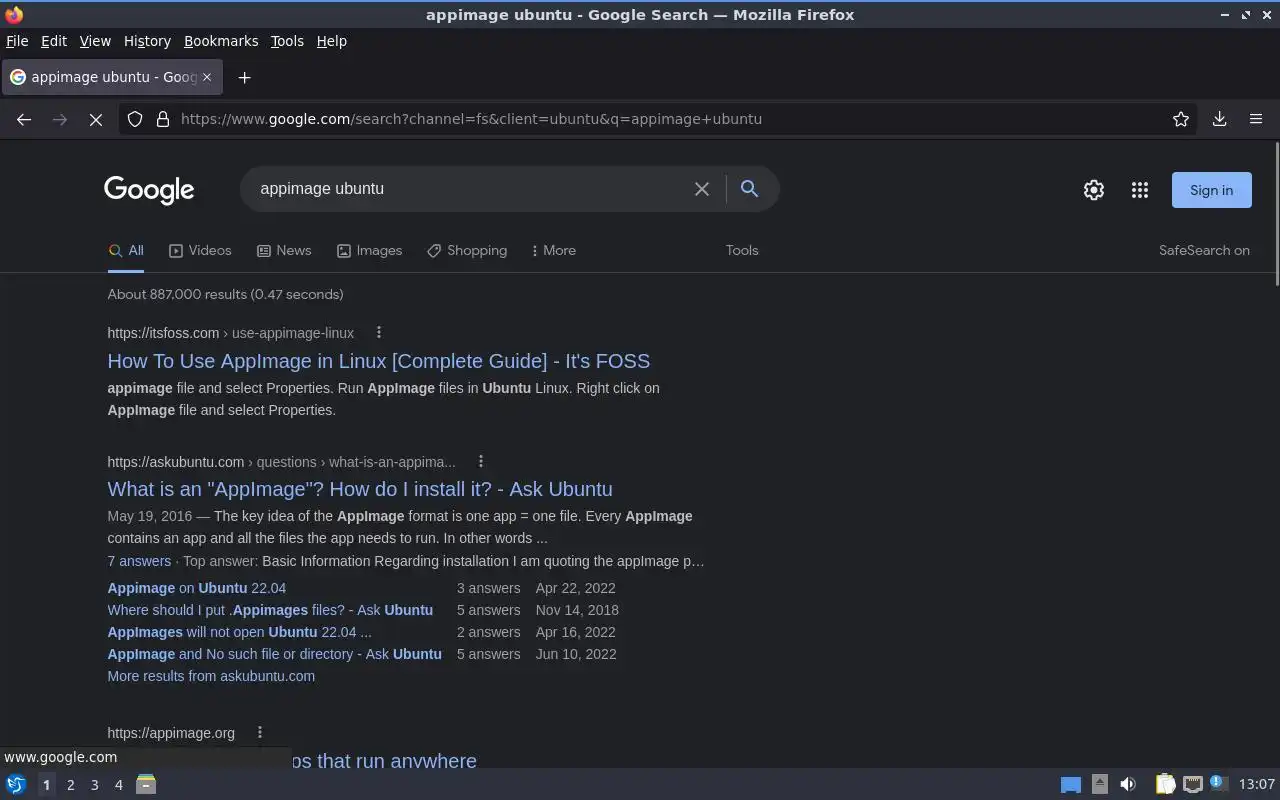Click the https://itsfoss.com result URL

click(163, 333)
